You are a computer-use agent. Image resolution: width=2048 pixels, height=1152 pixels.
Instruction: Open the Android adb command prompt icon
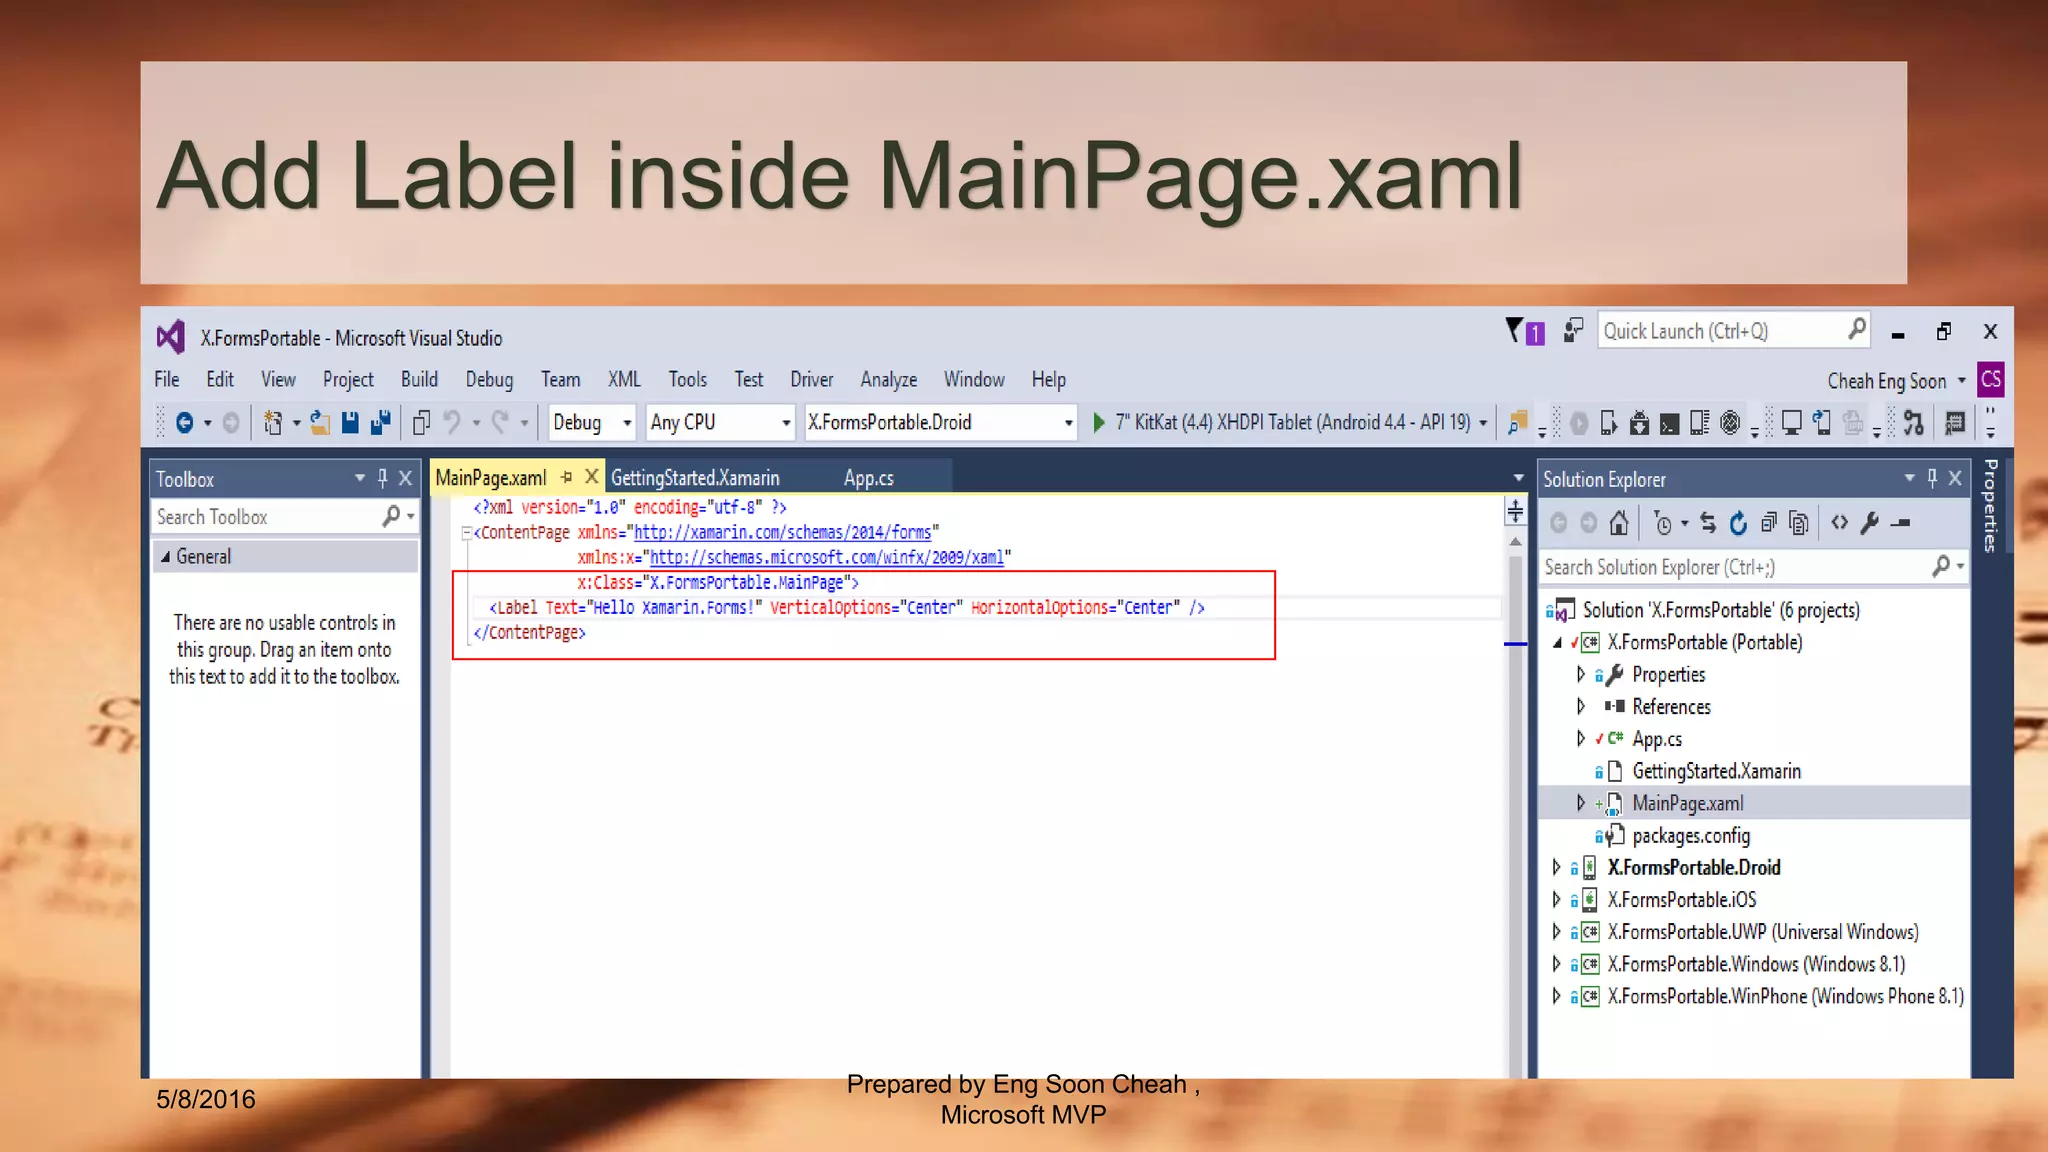1669,424
